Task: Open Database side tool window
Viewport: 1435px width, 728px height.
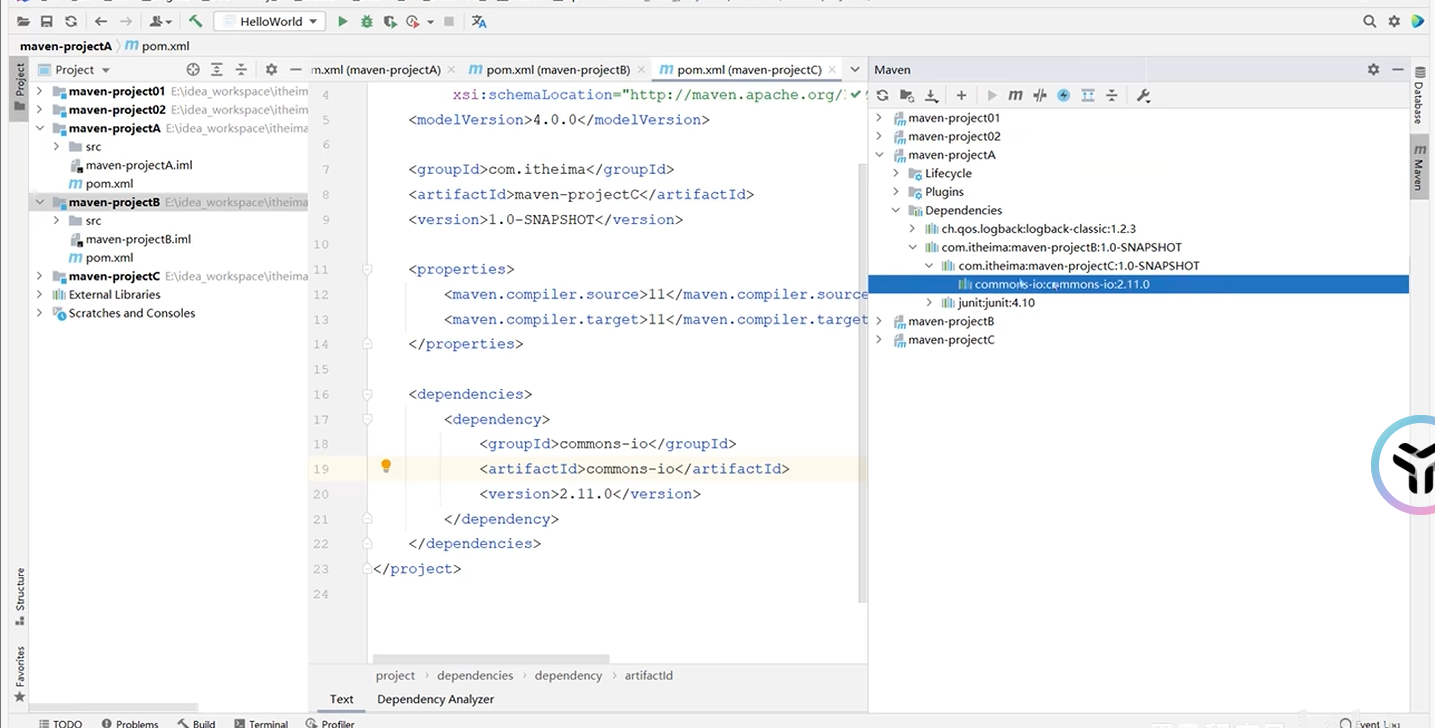Action: pos(1418,98)
